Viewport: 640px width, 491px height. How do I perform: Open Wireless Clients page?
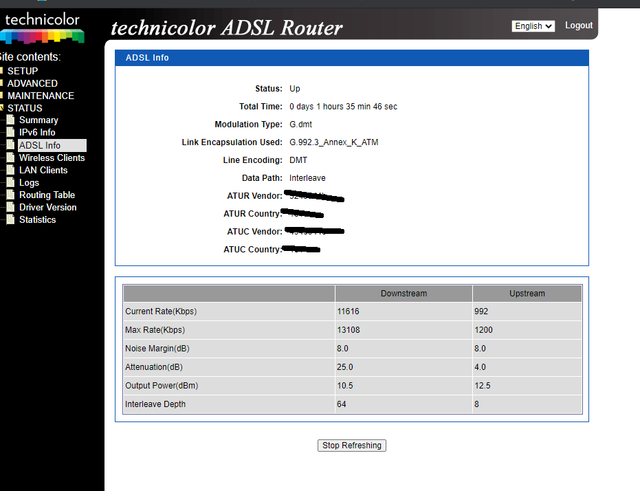click(52, 158)
